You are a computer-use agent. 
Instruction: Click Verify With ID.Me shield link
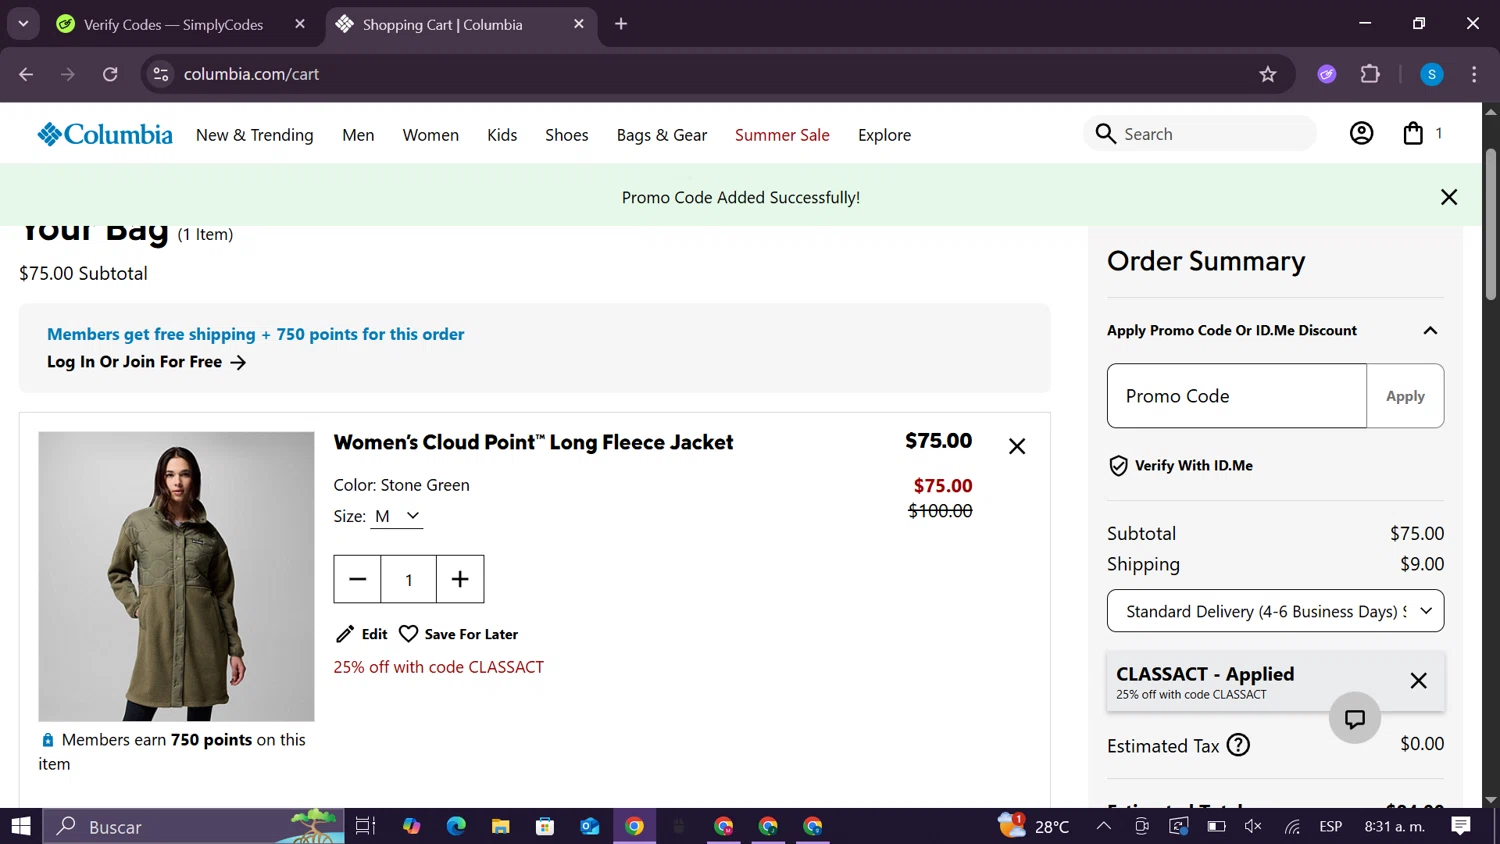pos(1181,465)
